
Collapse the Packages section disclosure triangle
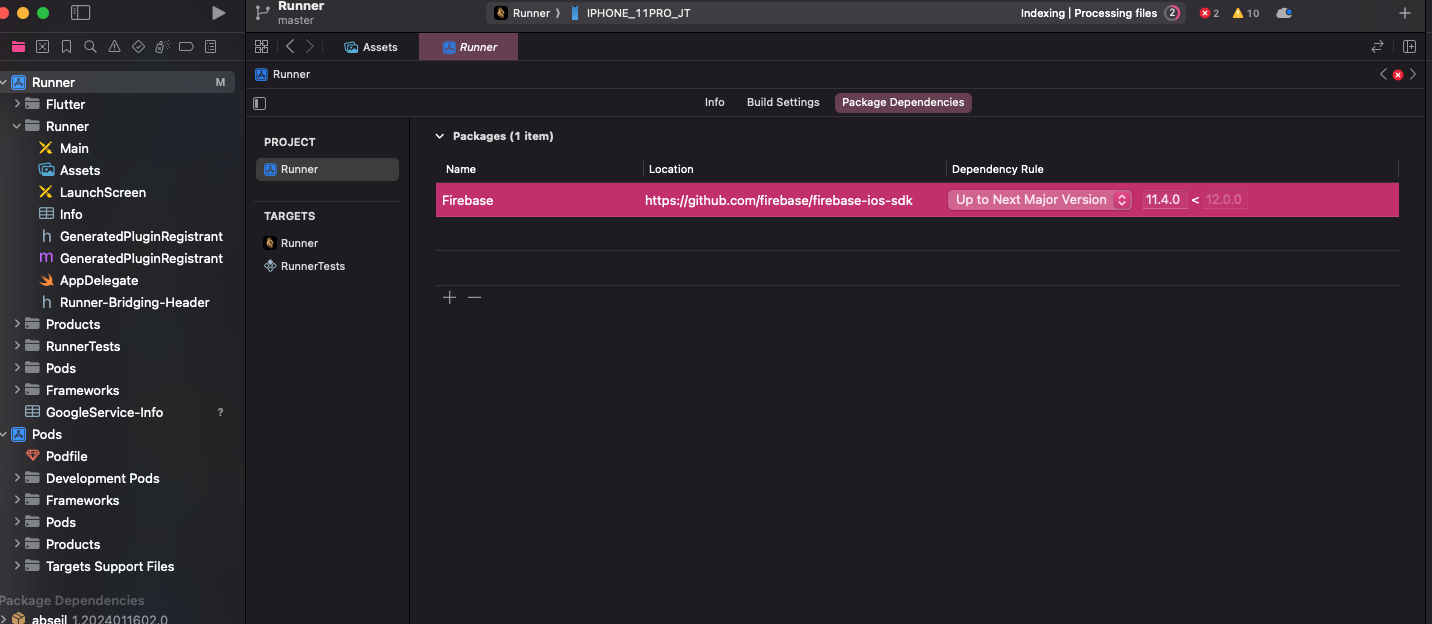point(440,136)
